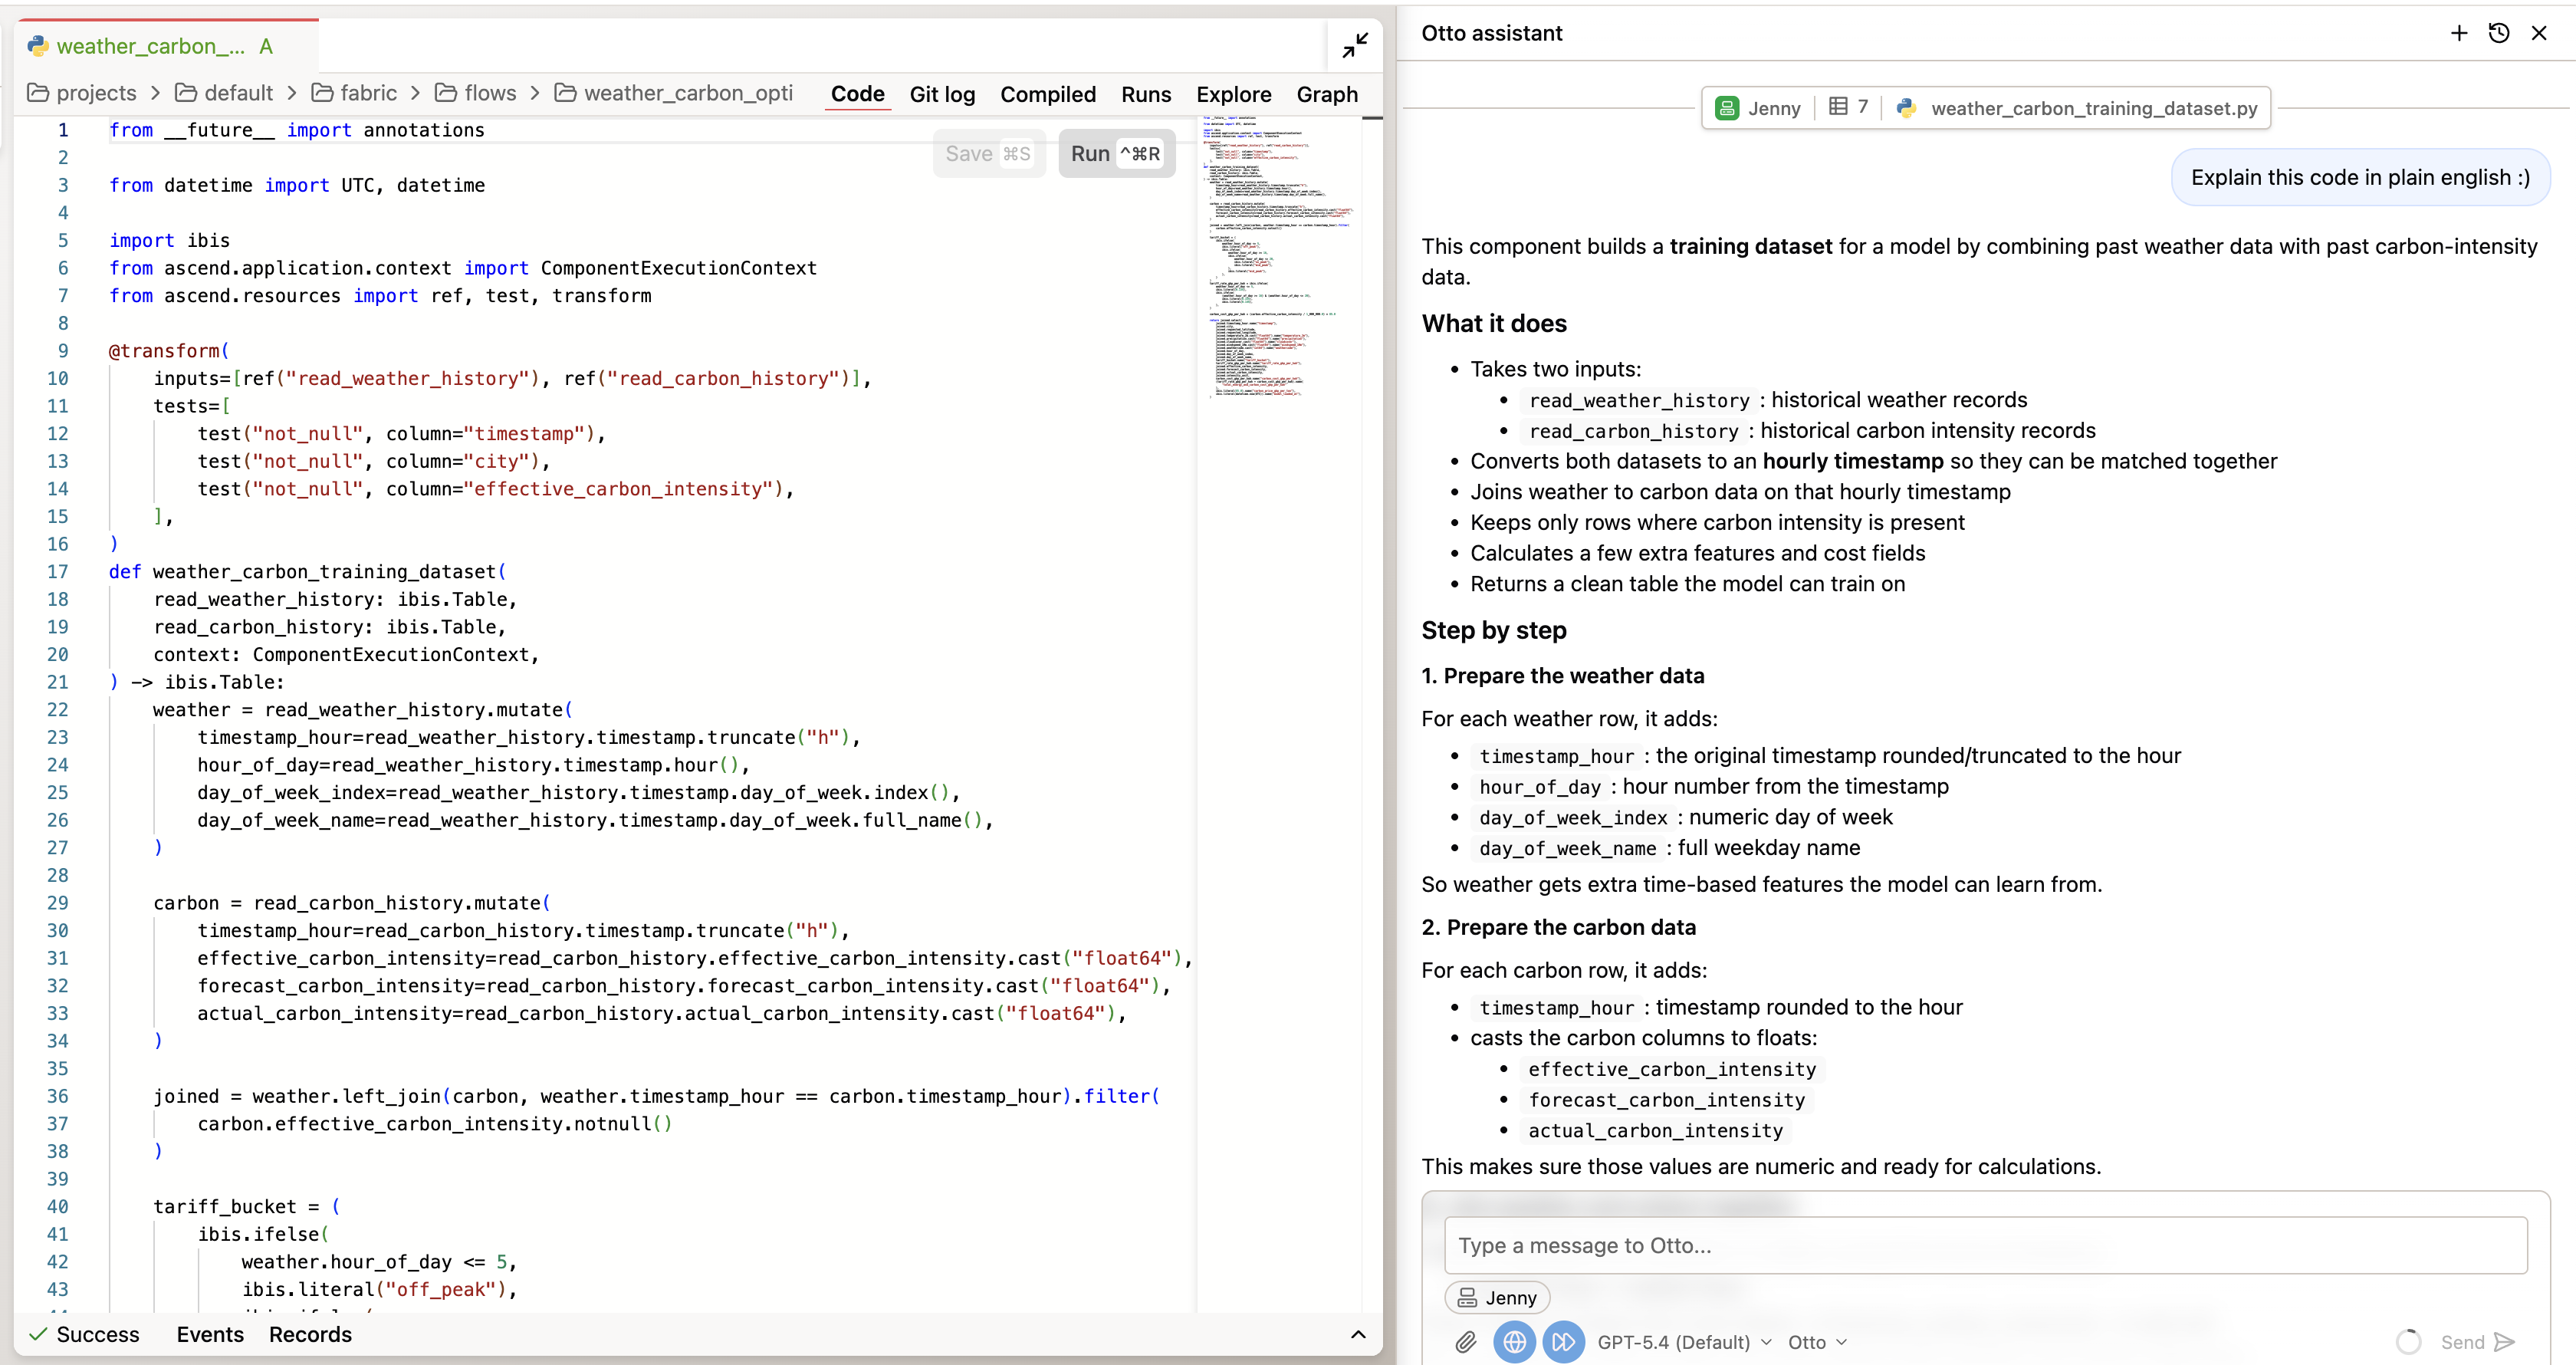
Task: Open the Otto agent dropdown
Action: [x=1817, y=1342]
